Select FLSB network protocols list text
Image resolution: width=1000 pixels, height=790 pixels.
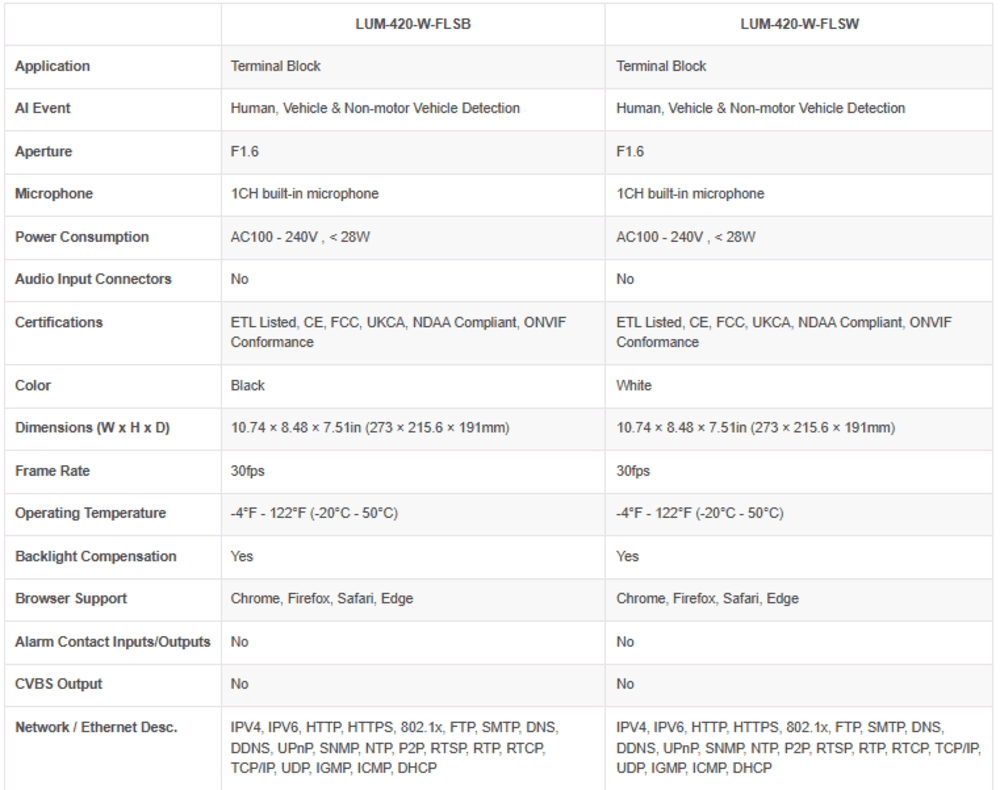click(x=394, y=748)
